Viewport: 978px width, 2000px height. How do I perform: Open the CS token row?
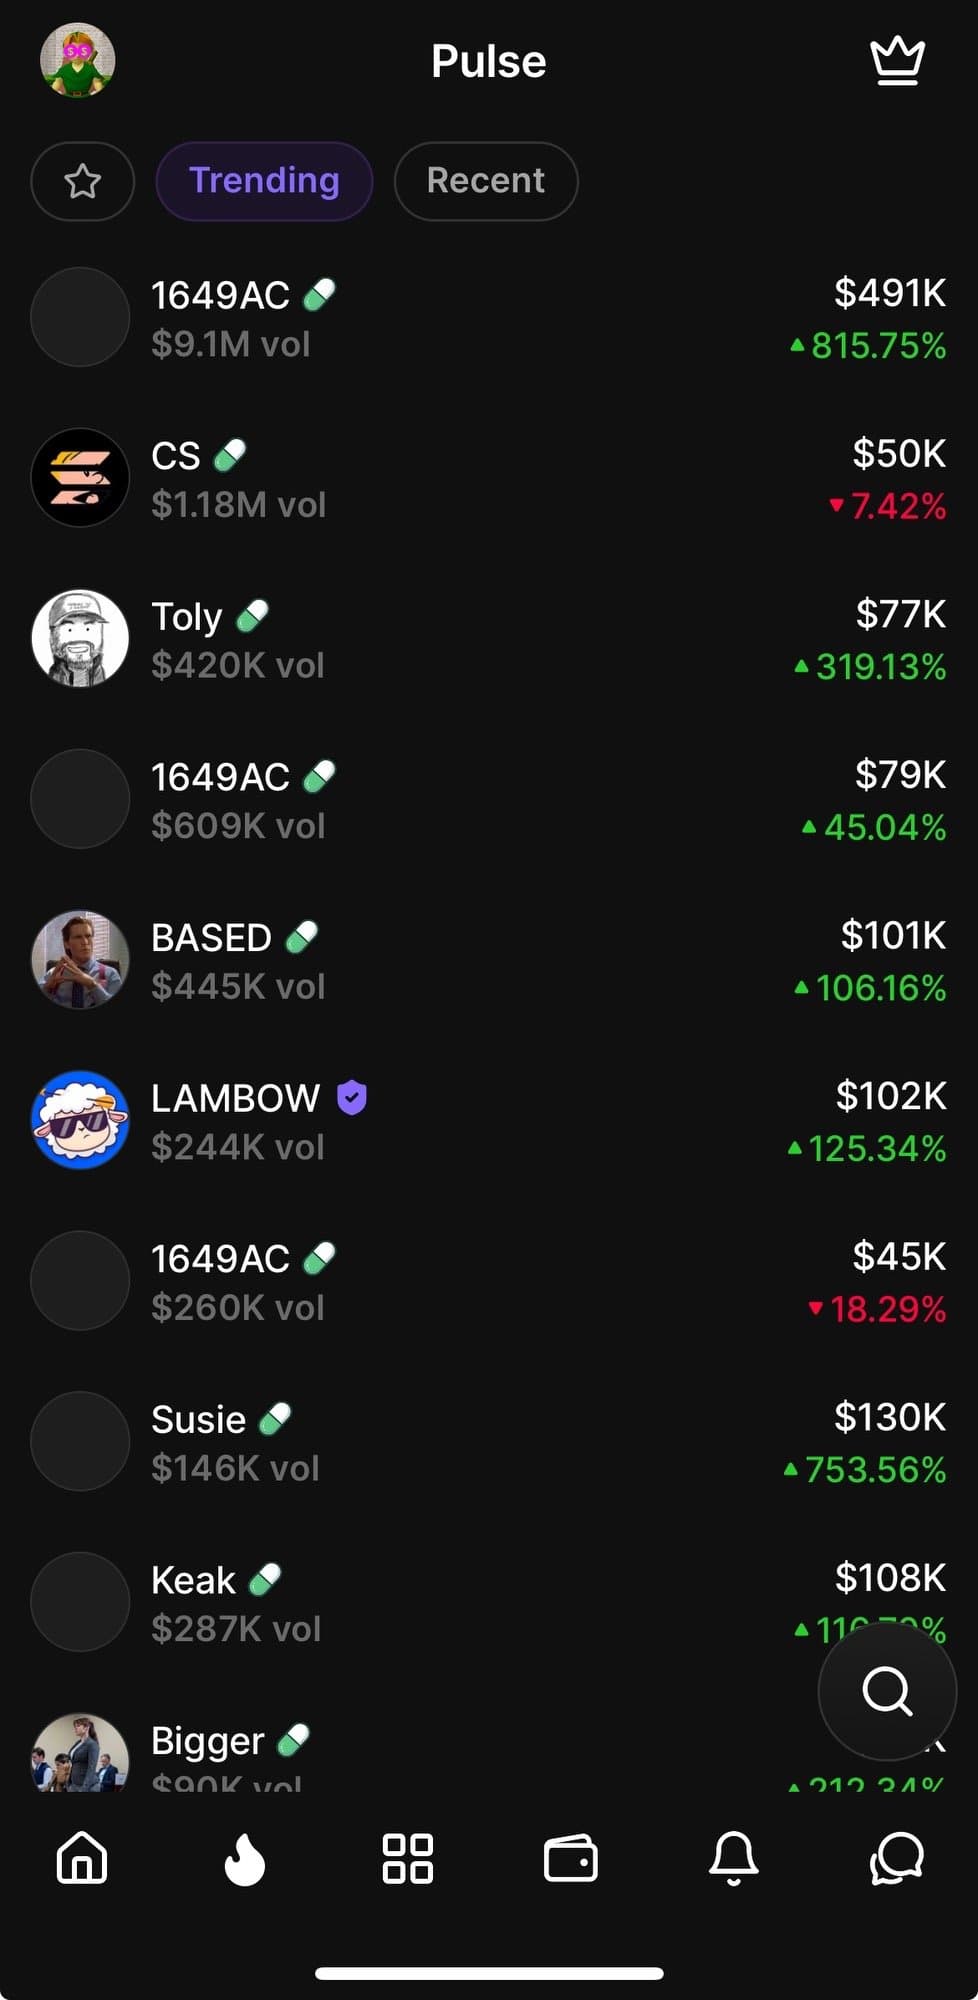coord(489,479)
